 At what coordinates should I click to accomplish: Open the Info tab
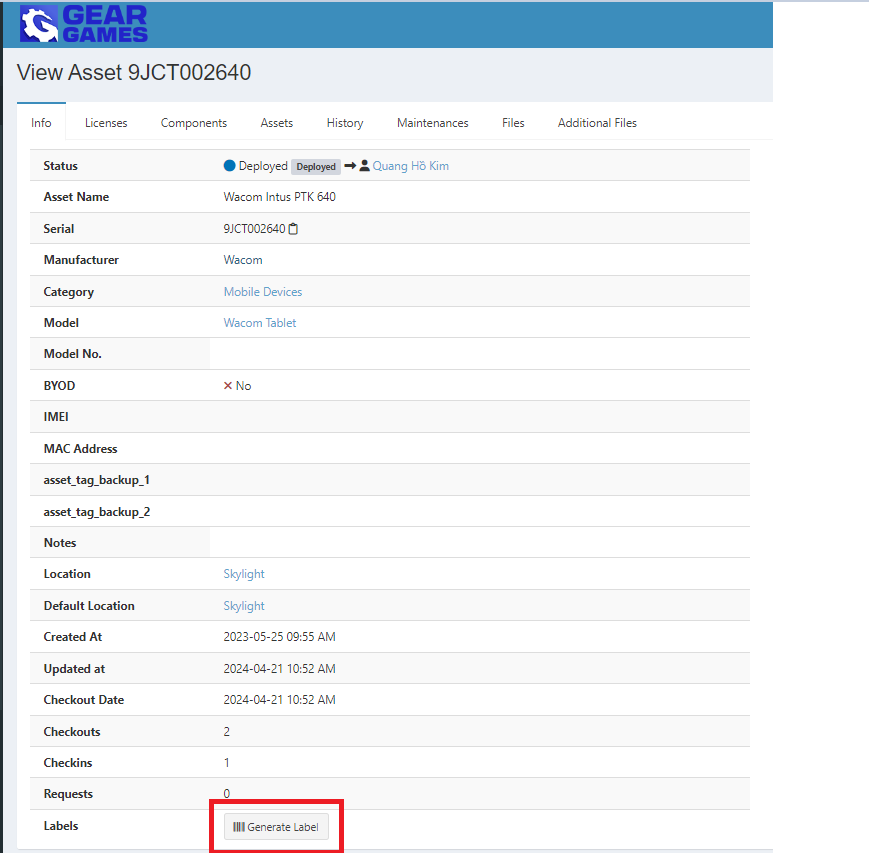[41, 123]
